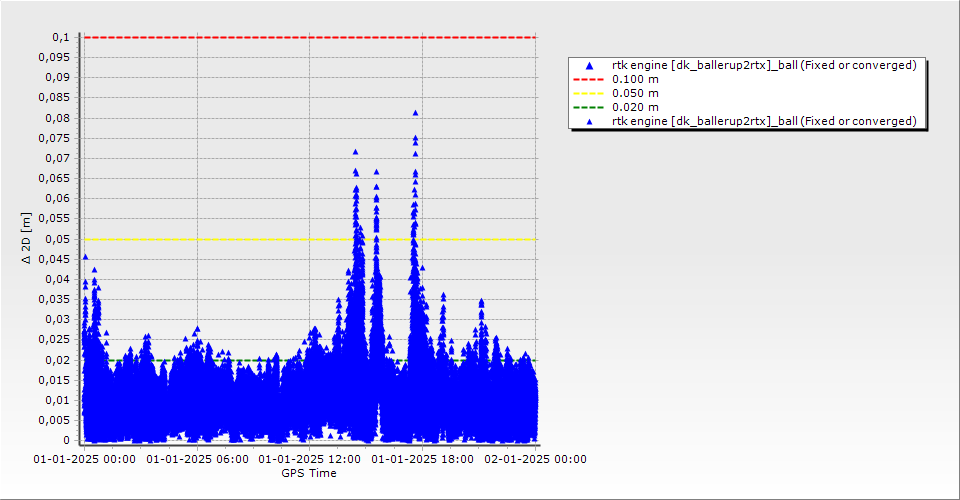960x500 pixels.
Task: Click the '0,03' y-axis tick label
Action: 58,319
